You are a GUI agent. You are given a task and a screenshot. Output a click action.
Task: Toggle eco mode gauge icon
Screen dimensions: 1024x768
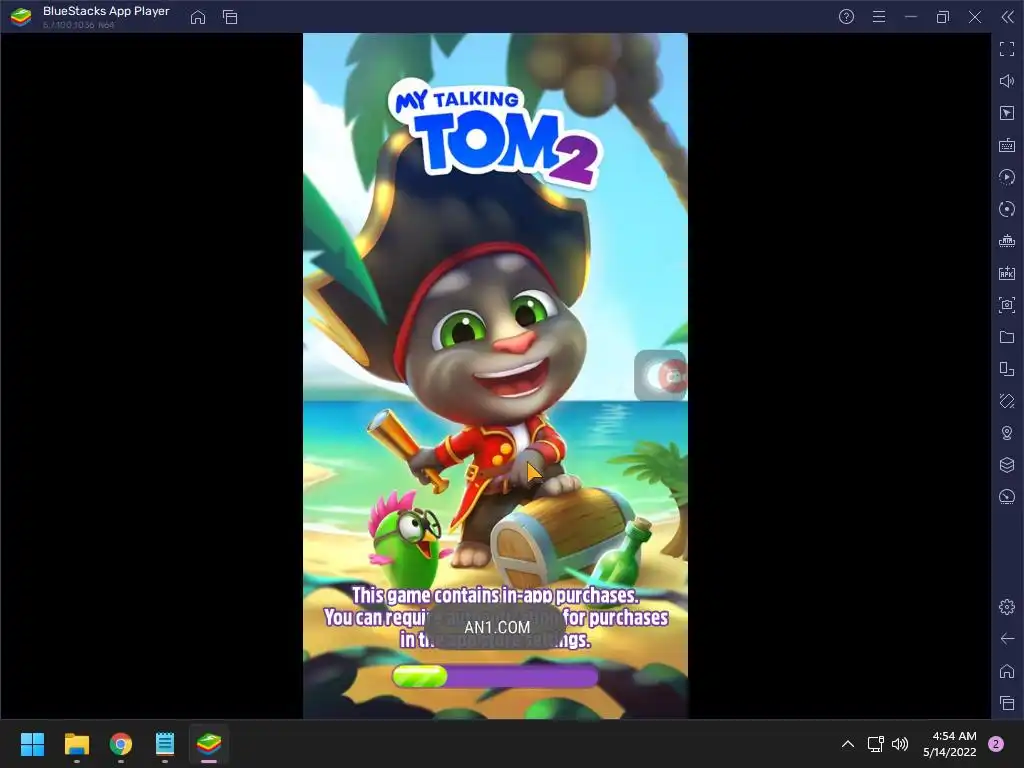[1006, 497]
